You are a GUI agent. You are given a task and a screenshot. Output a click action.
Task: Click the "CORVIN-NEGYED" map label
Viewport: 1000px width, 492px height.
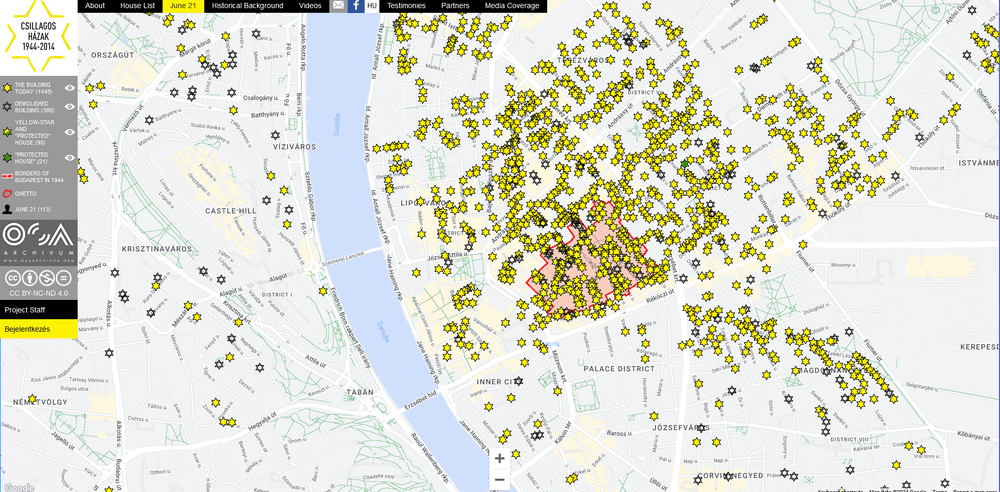click(x=729, y=475)
